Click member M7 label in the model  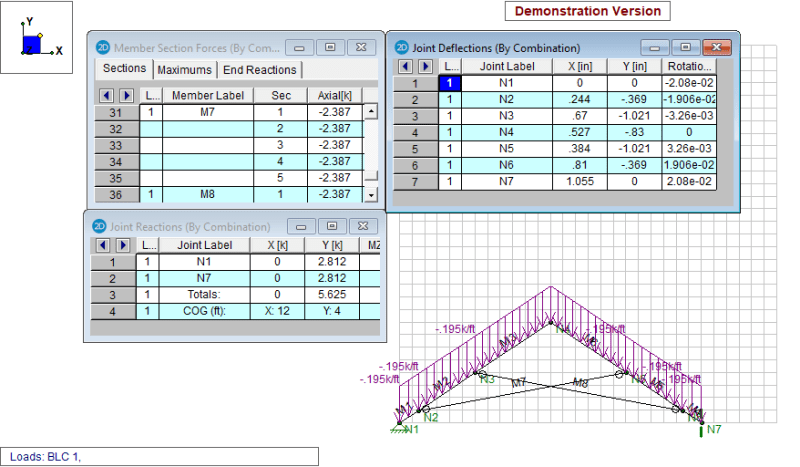pyautogui.click(x=518, y=382)
